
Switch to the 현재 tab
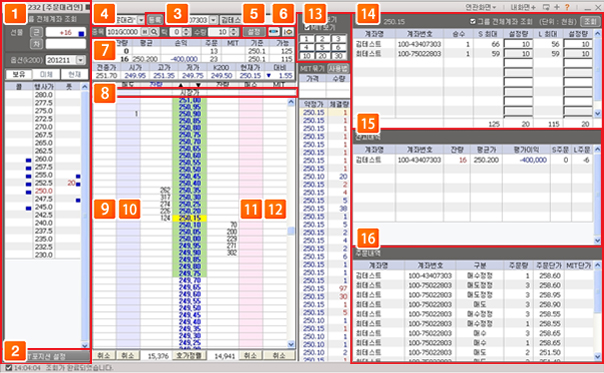pos(74,74)
